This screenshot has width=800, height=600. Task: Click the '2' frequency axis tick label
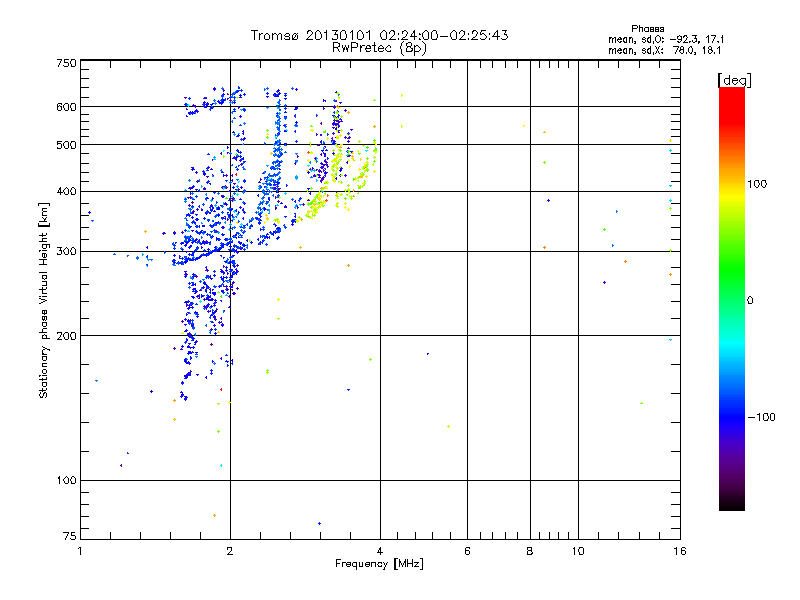coord(230,551)
